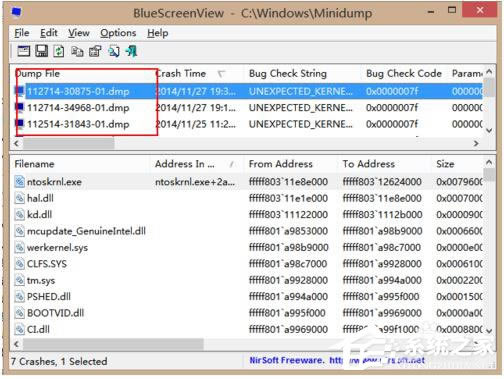Screen dimensions: 504x379
Task: Open the View menu
Action: (79, 33)
